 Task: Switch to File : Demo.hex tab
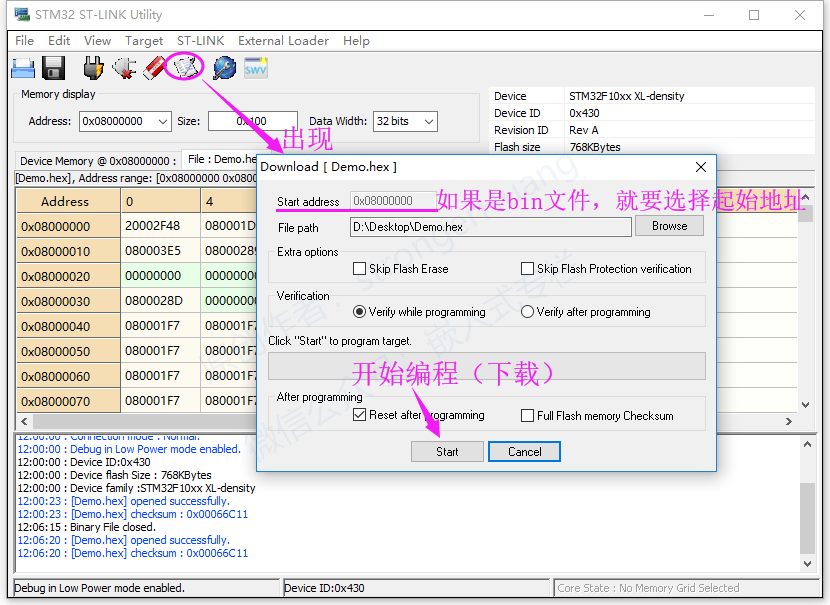click(x=221, y=159)
